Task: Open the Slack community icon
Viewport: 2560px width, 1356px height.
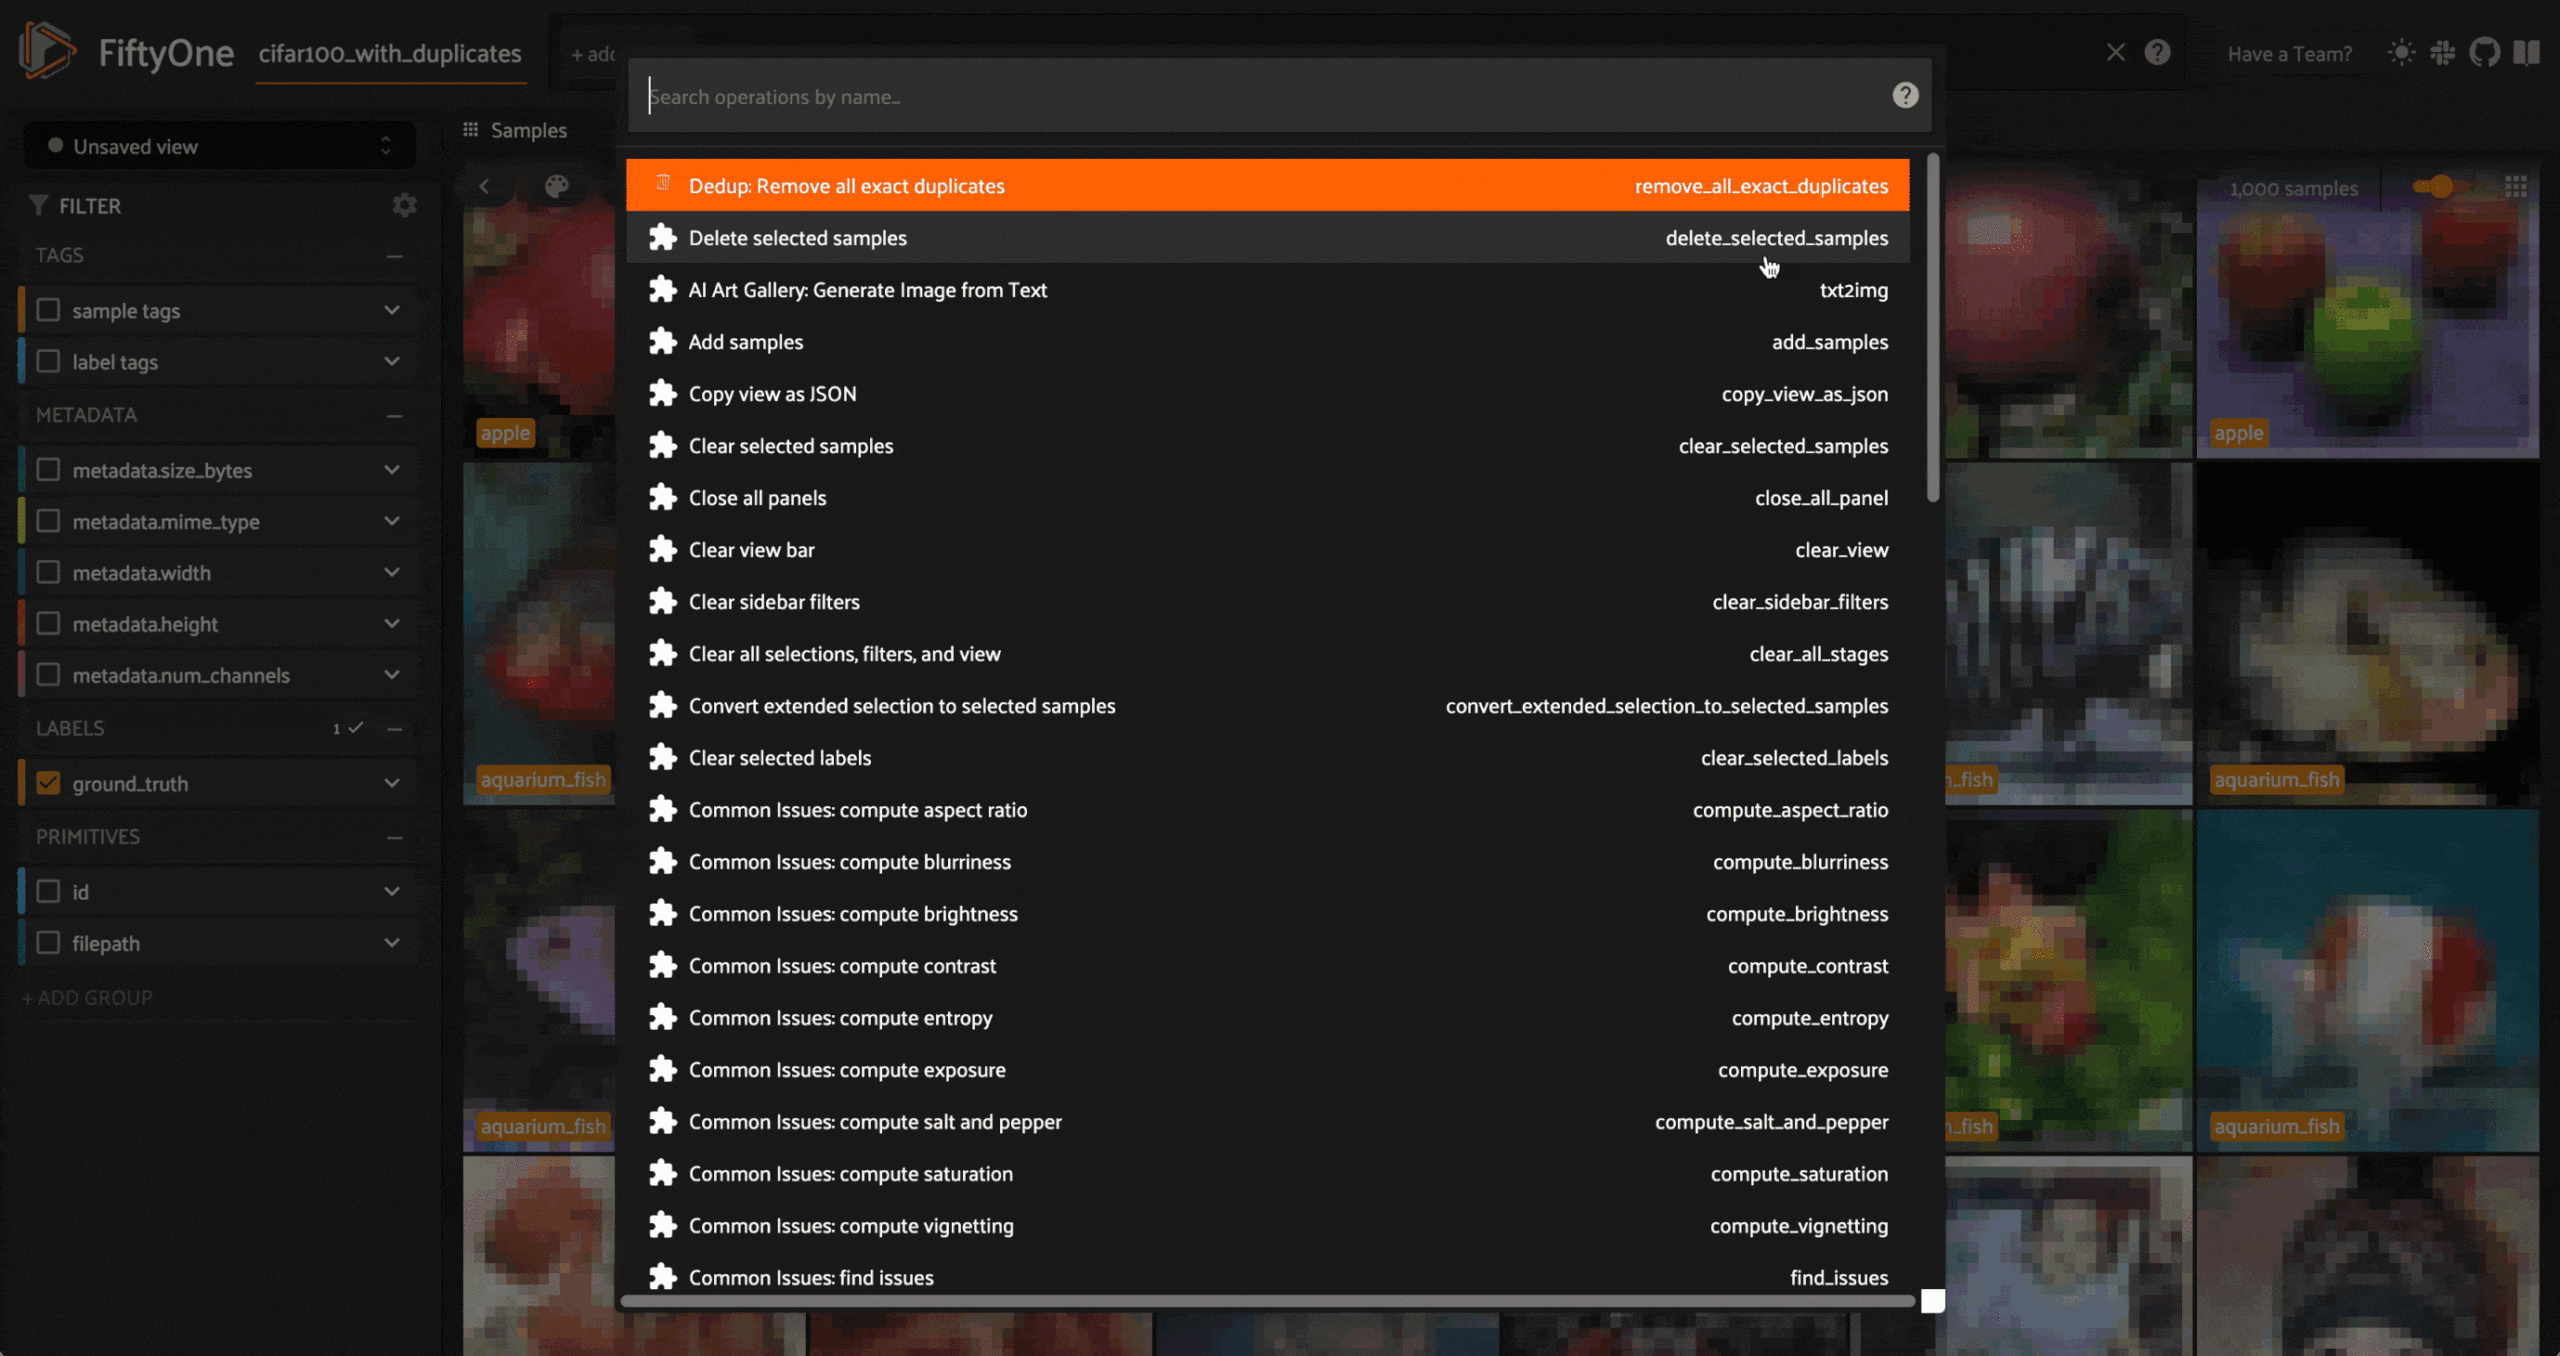Action: (2443, 52)
